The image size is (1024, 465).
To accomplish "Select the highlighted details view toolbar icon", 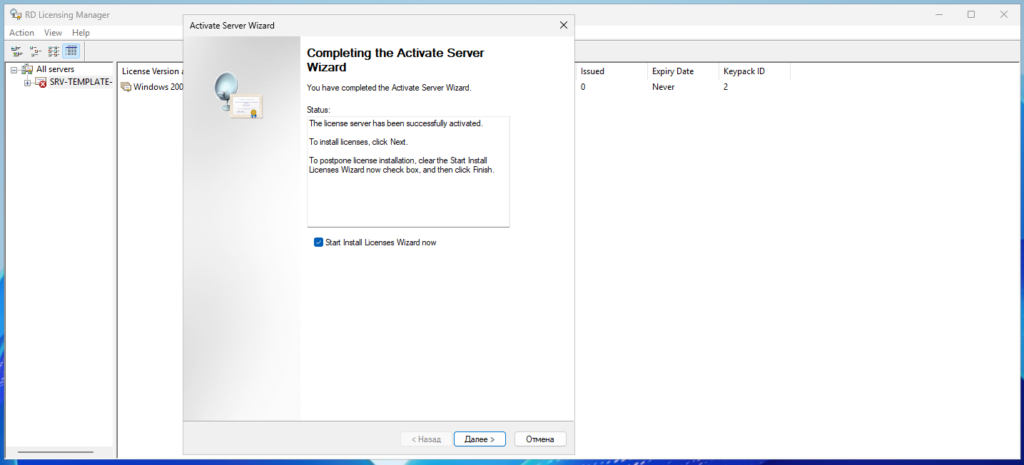I will (72, 51).
